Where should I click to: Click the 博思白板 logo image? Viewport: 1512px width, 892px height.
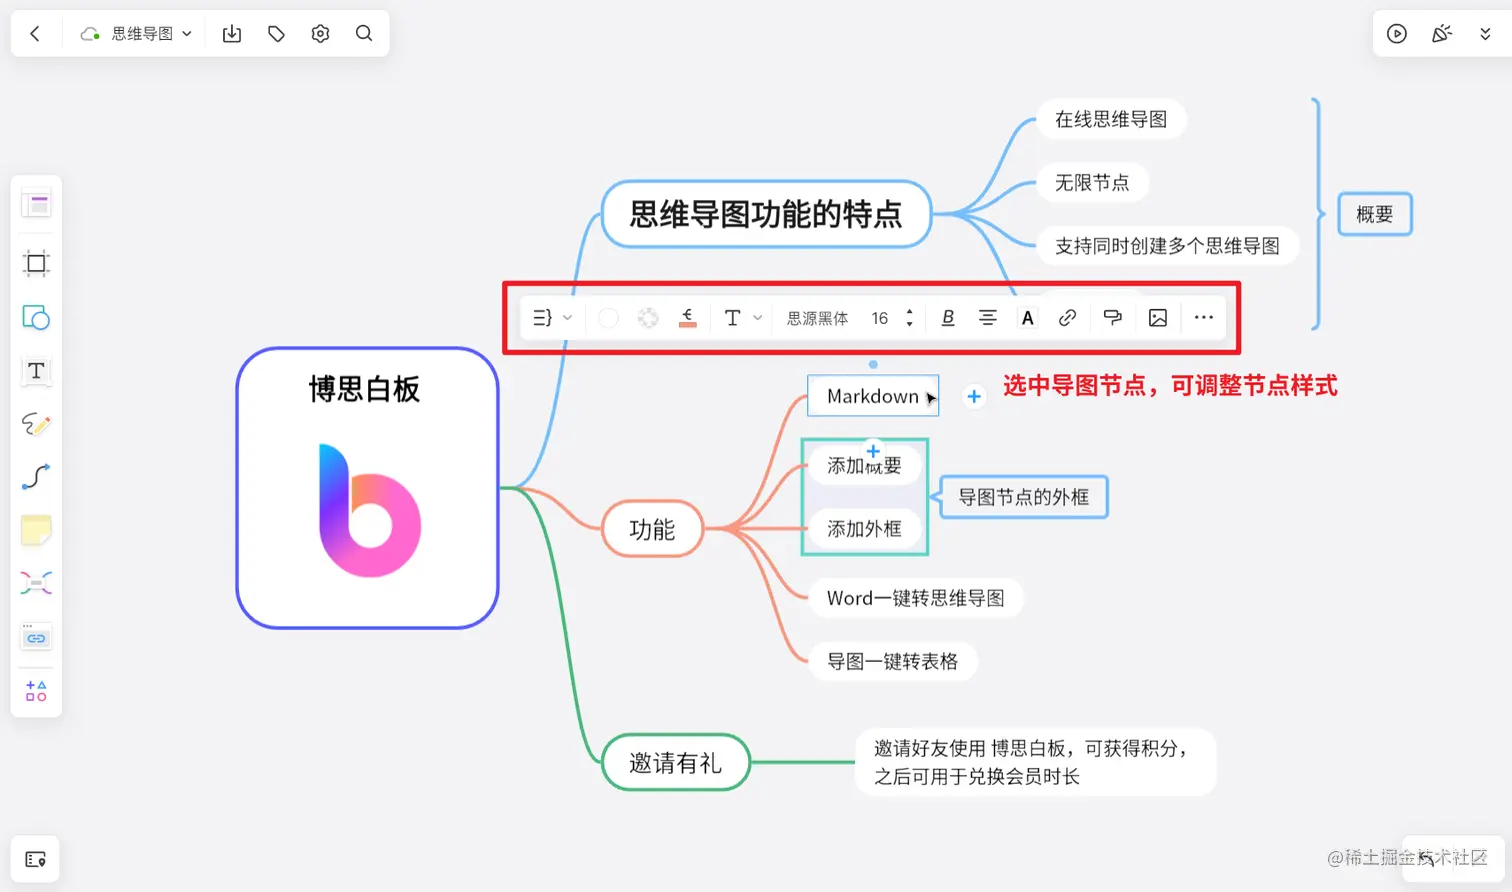point(369,510)
